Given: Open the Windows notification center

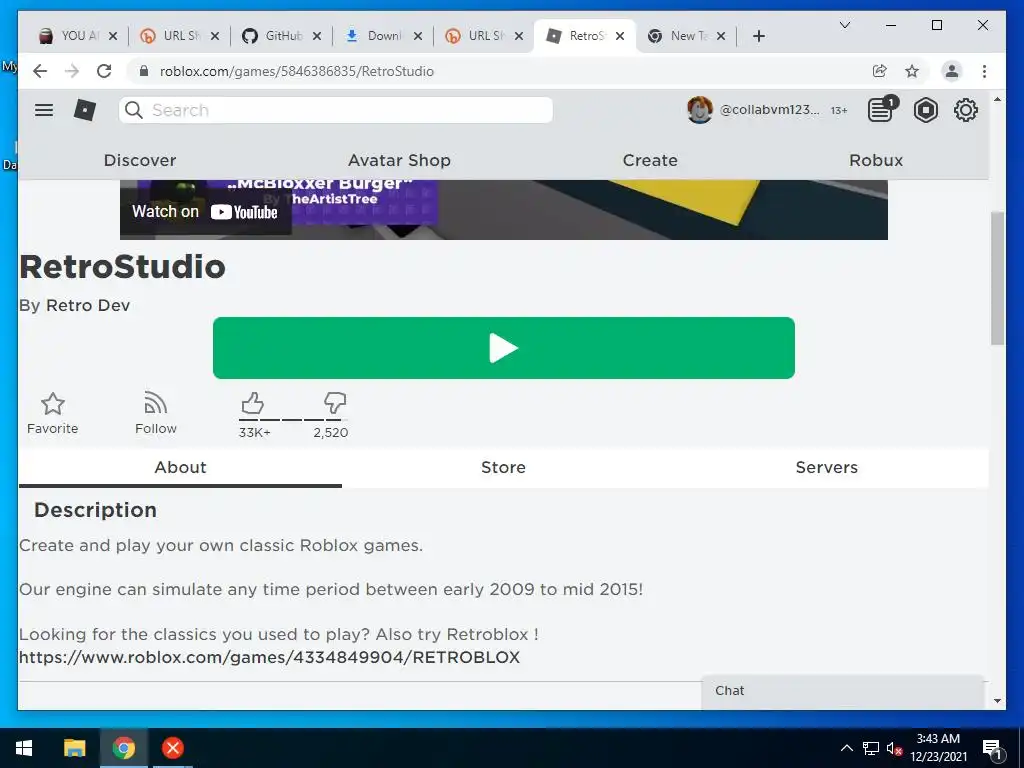Looking at the screenshot, I should [992, 748].
